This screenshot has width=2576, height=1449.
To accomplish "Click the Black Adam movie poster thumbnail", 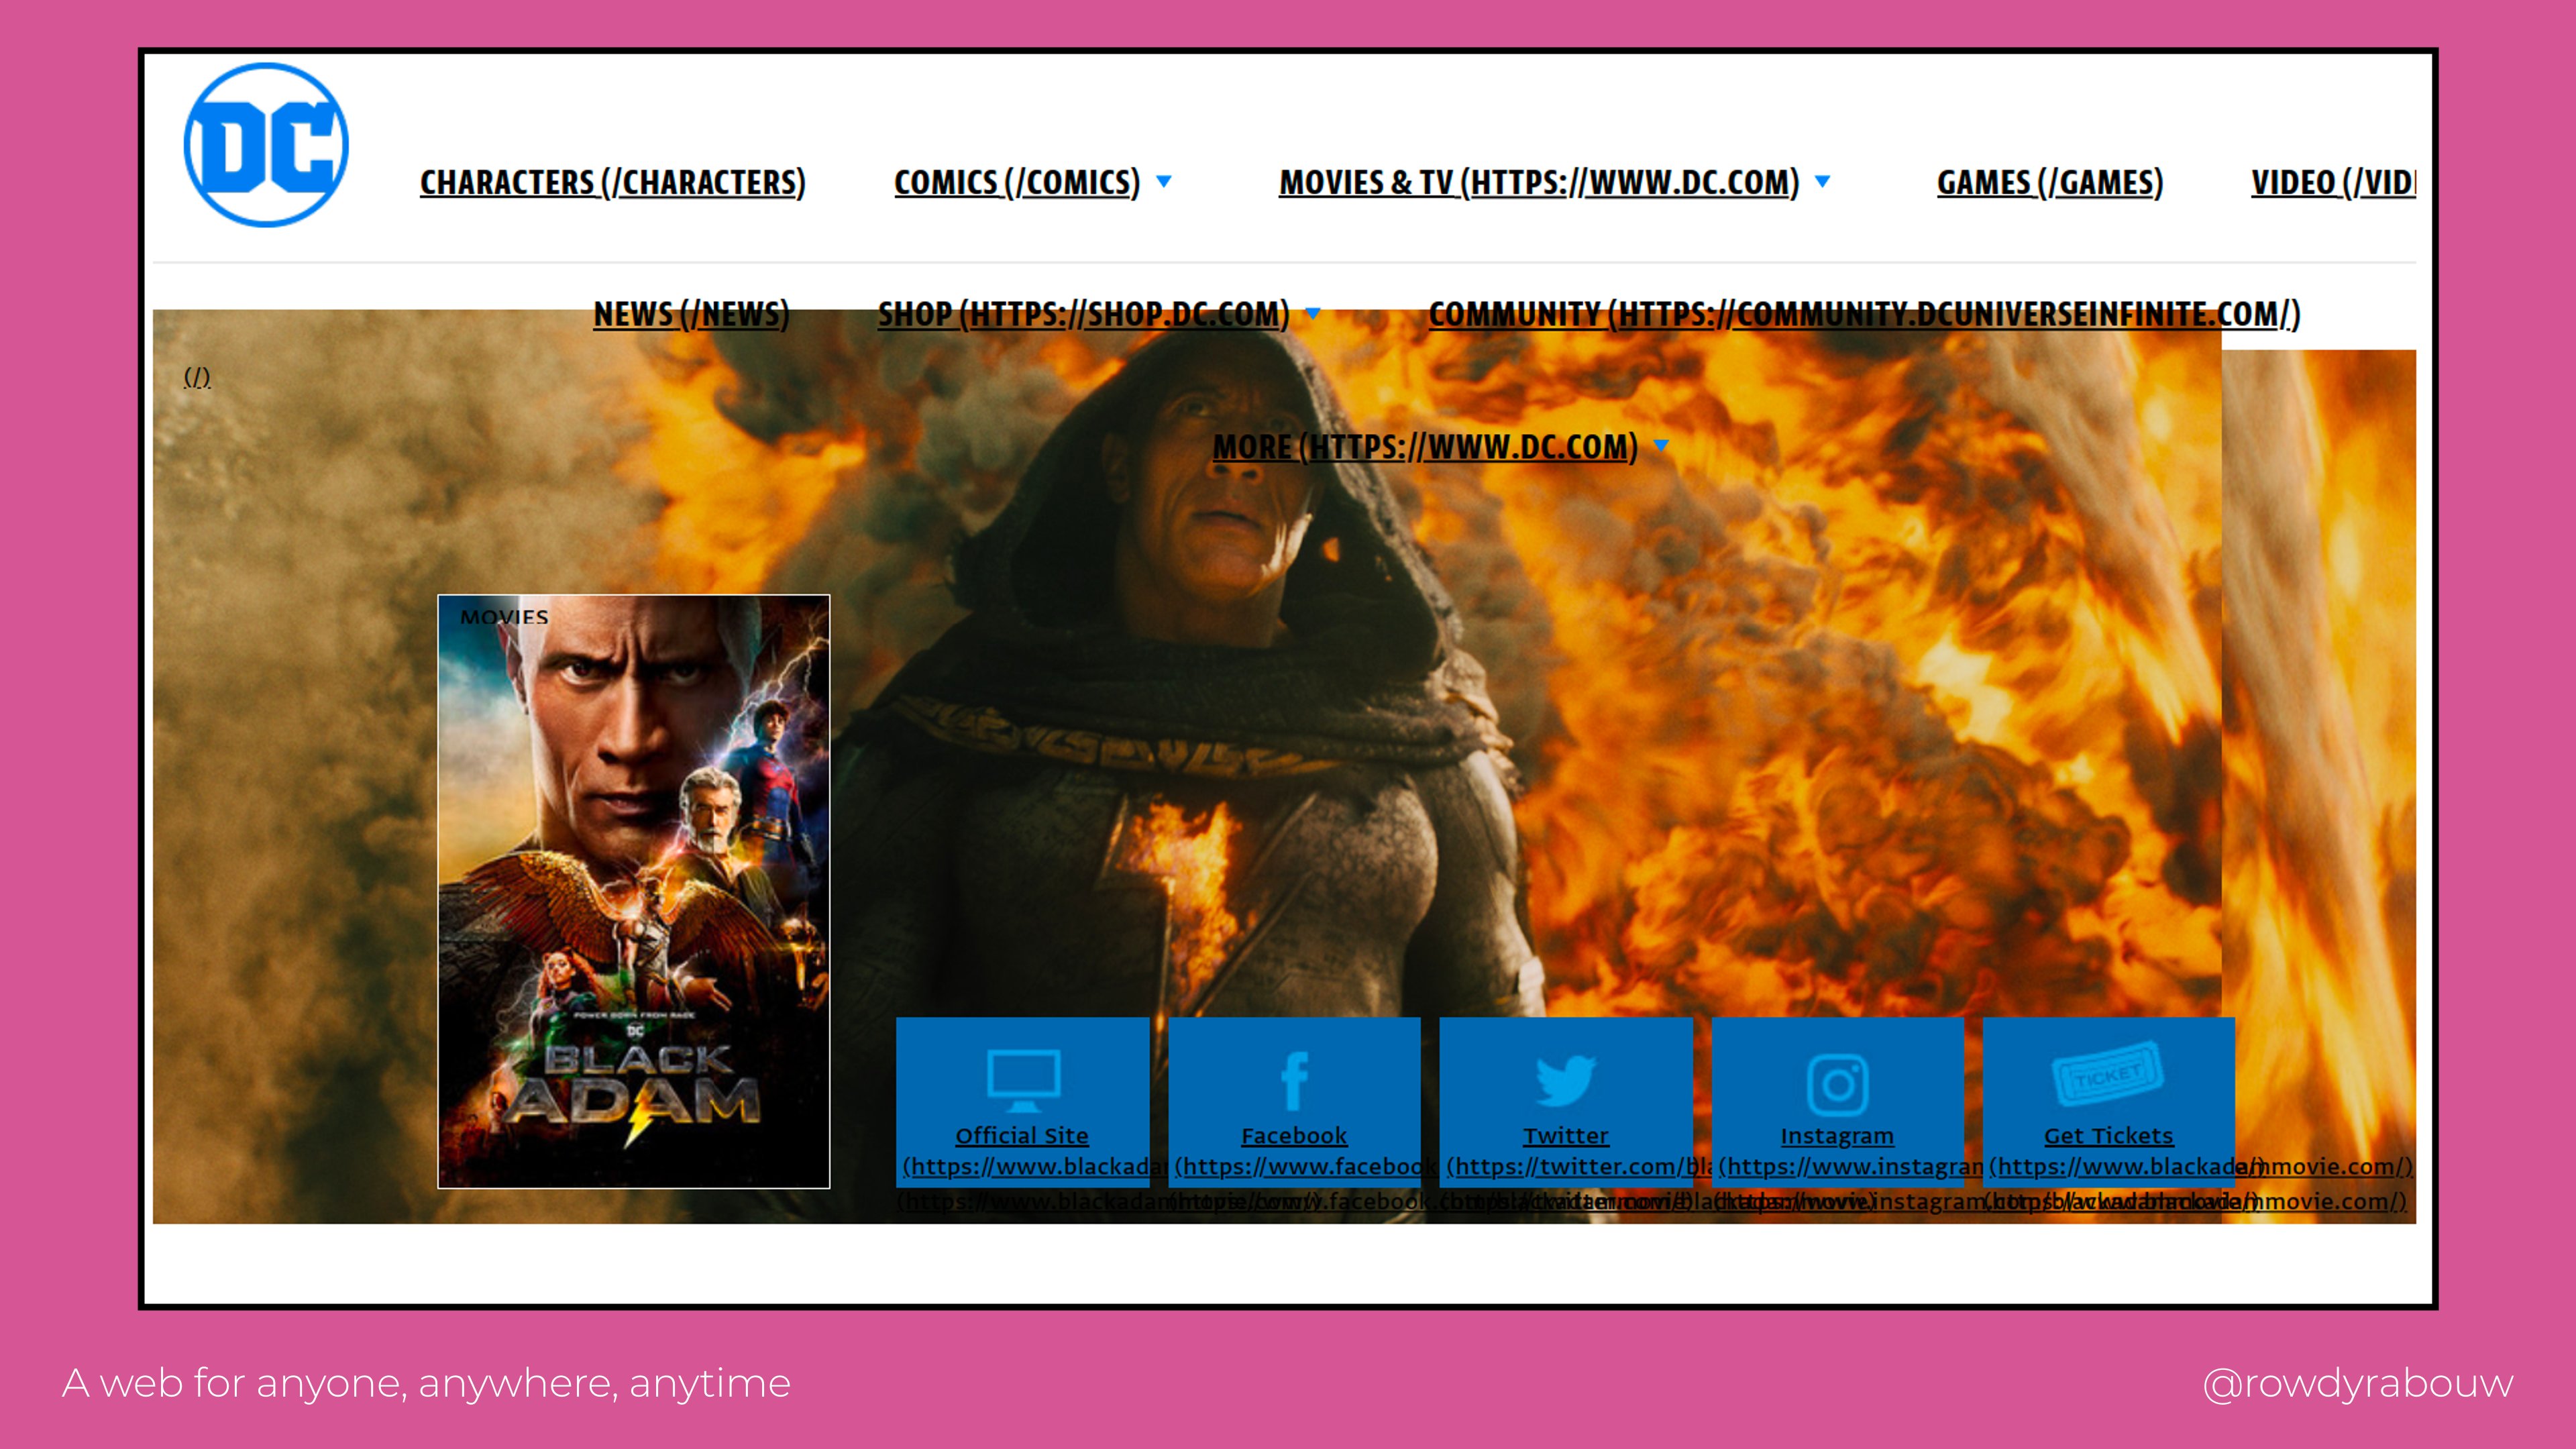I will click(633, 891).
